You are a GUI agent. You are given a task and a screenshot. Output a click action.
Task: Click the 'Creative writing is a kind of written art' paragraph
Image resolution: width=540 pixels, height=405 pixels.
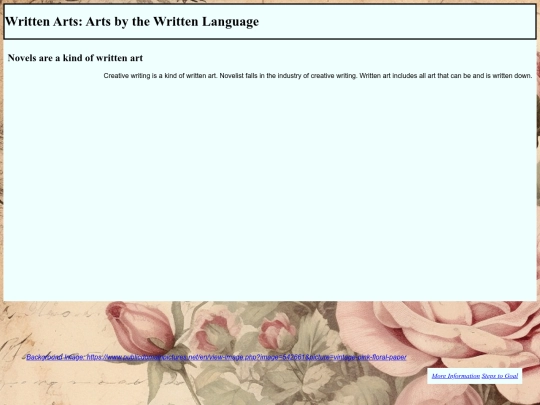[x=318, y=76]
